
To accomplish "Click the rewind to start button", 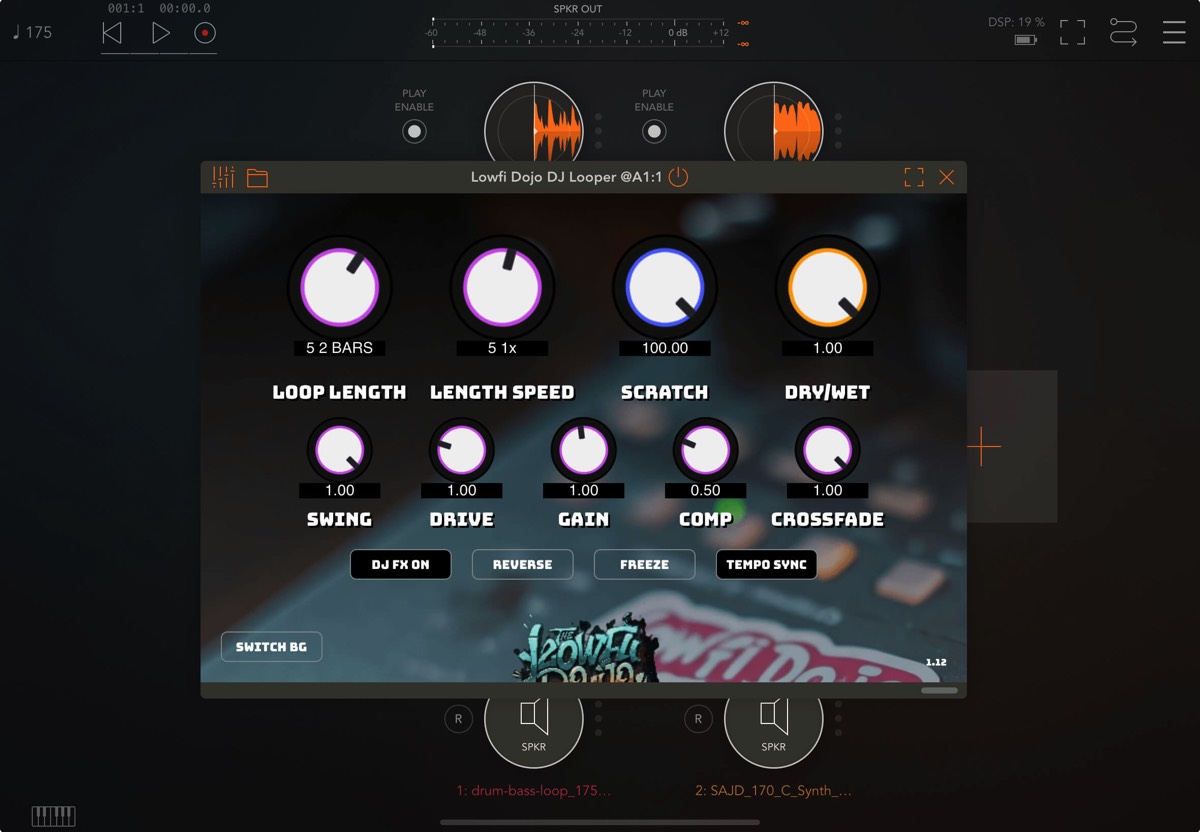I will coord(112,33).
